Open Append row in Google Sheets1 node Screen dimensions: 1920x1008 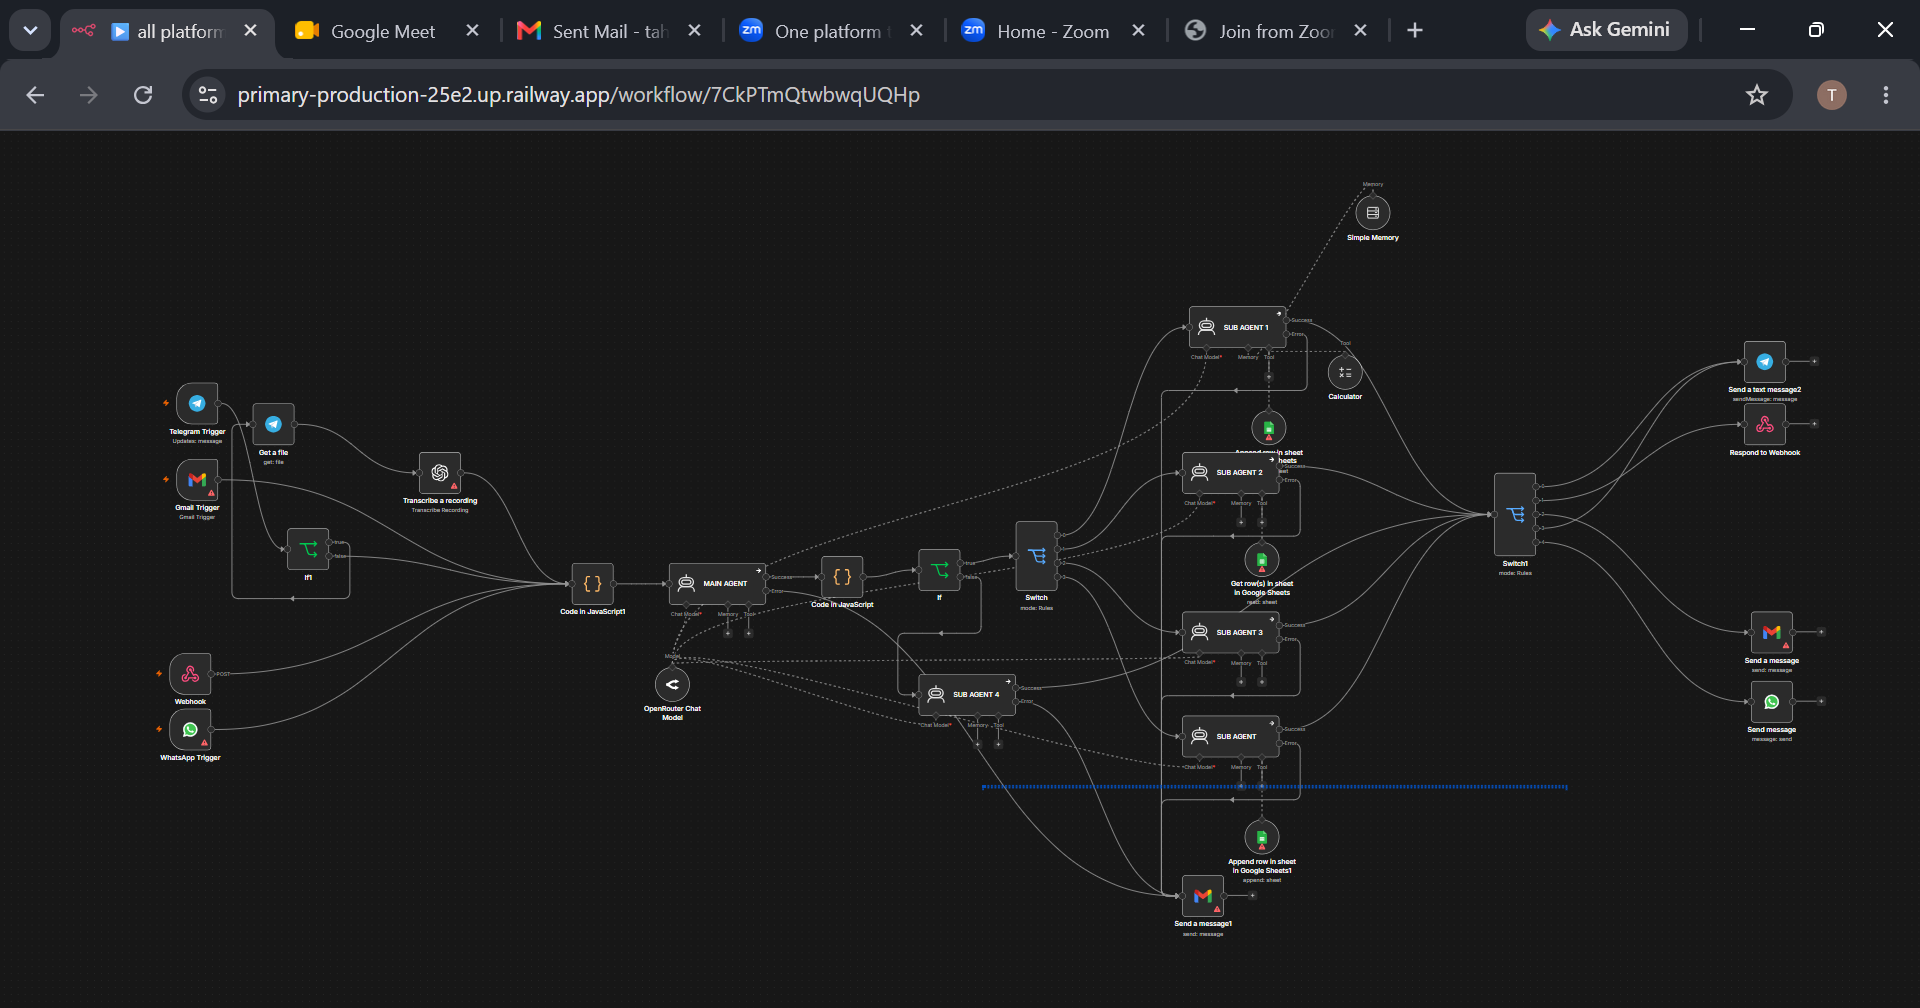(1262, 838)
